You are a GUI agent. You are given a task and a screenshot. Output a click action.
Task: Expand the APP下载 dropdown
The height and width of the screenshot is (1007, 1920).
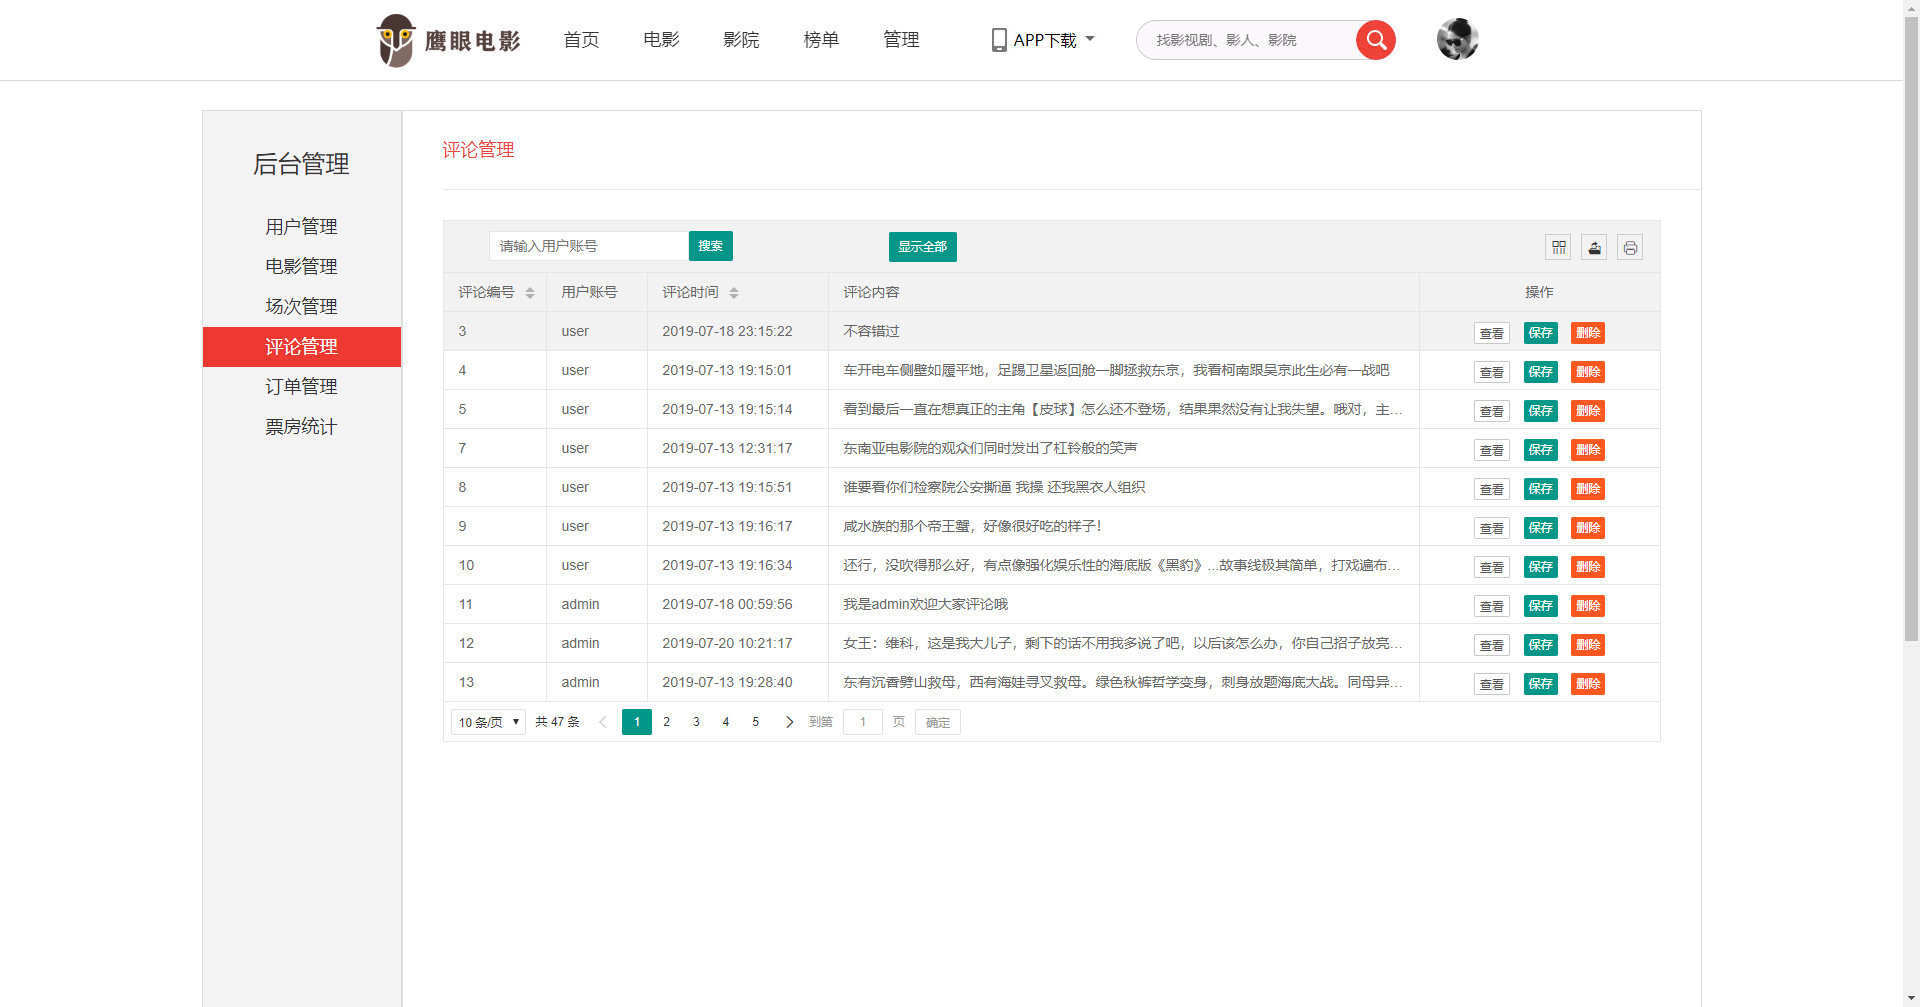click(x=1044, y=40)
